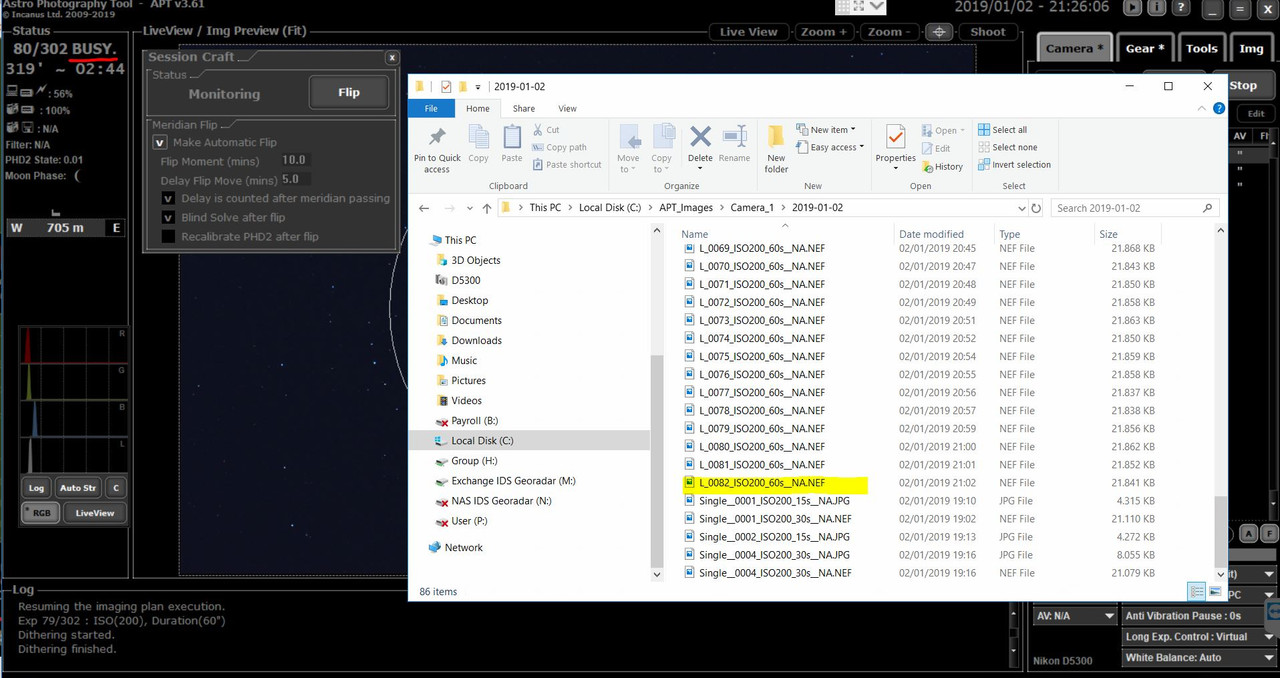Toggle the LiveView button under histogram
Screen dimensions: 1280x678
(x=95, y=513)
